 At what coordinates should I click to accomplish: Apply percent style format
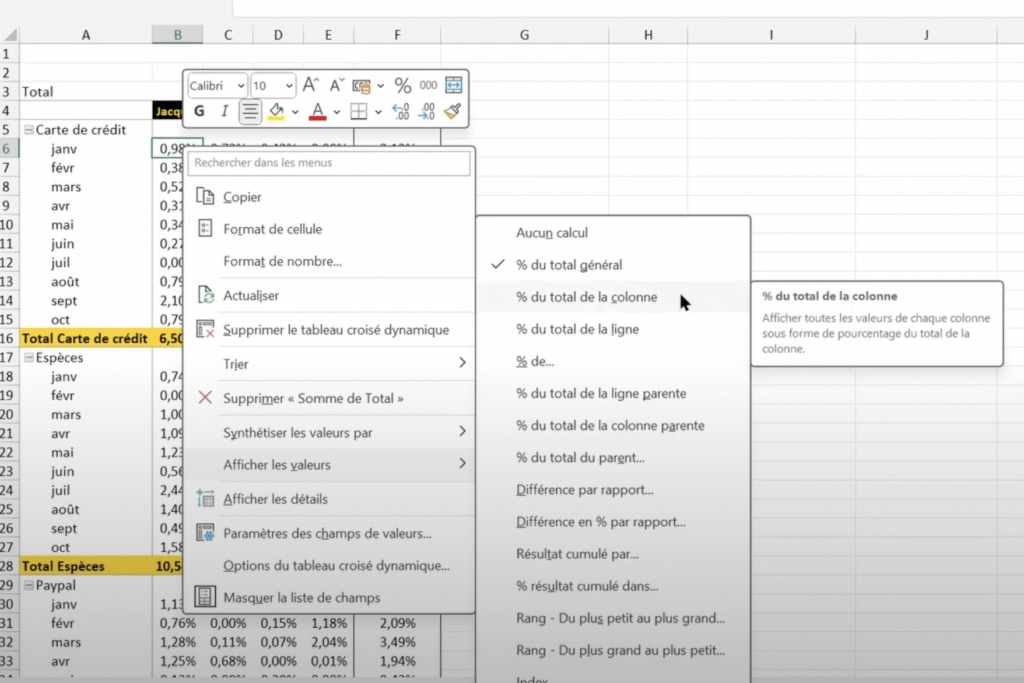(x=402, y=86)
